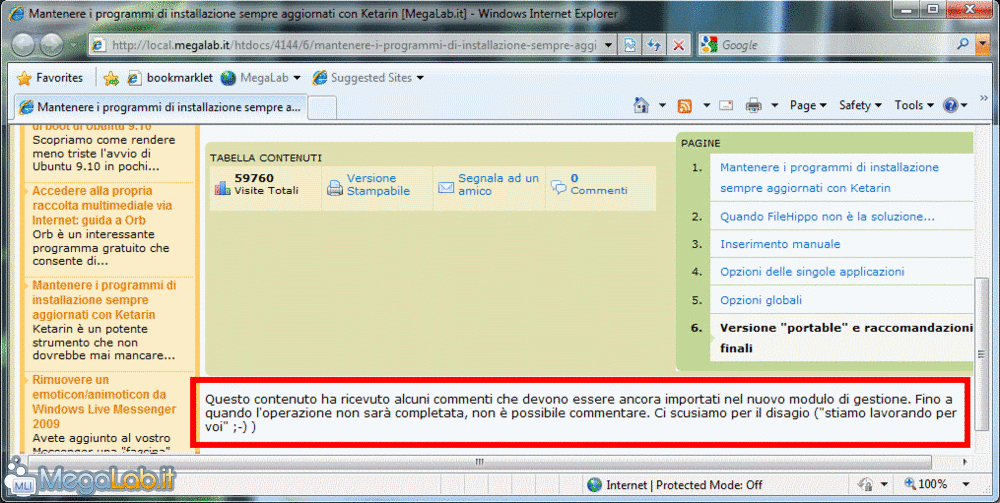Click the status bar security lock icon
Image resolution: width=1000 pixels, height=503 pixels.
(865, 485)
